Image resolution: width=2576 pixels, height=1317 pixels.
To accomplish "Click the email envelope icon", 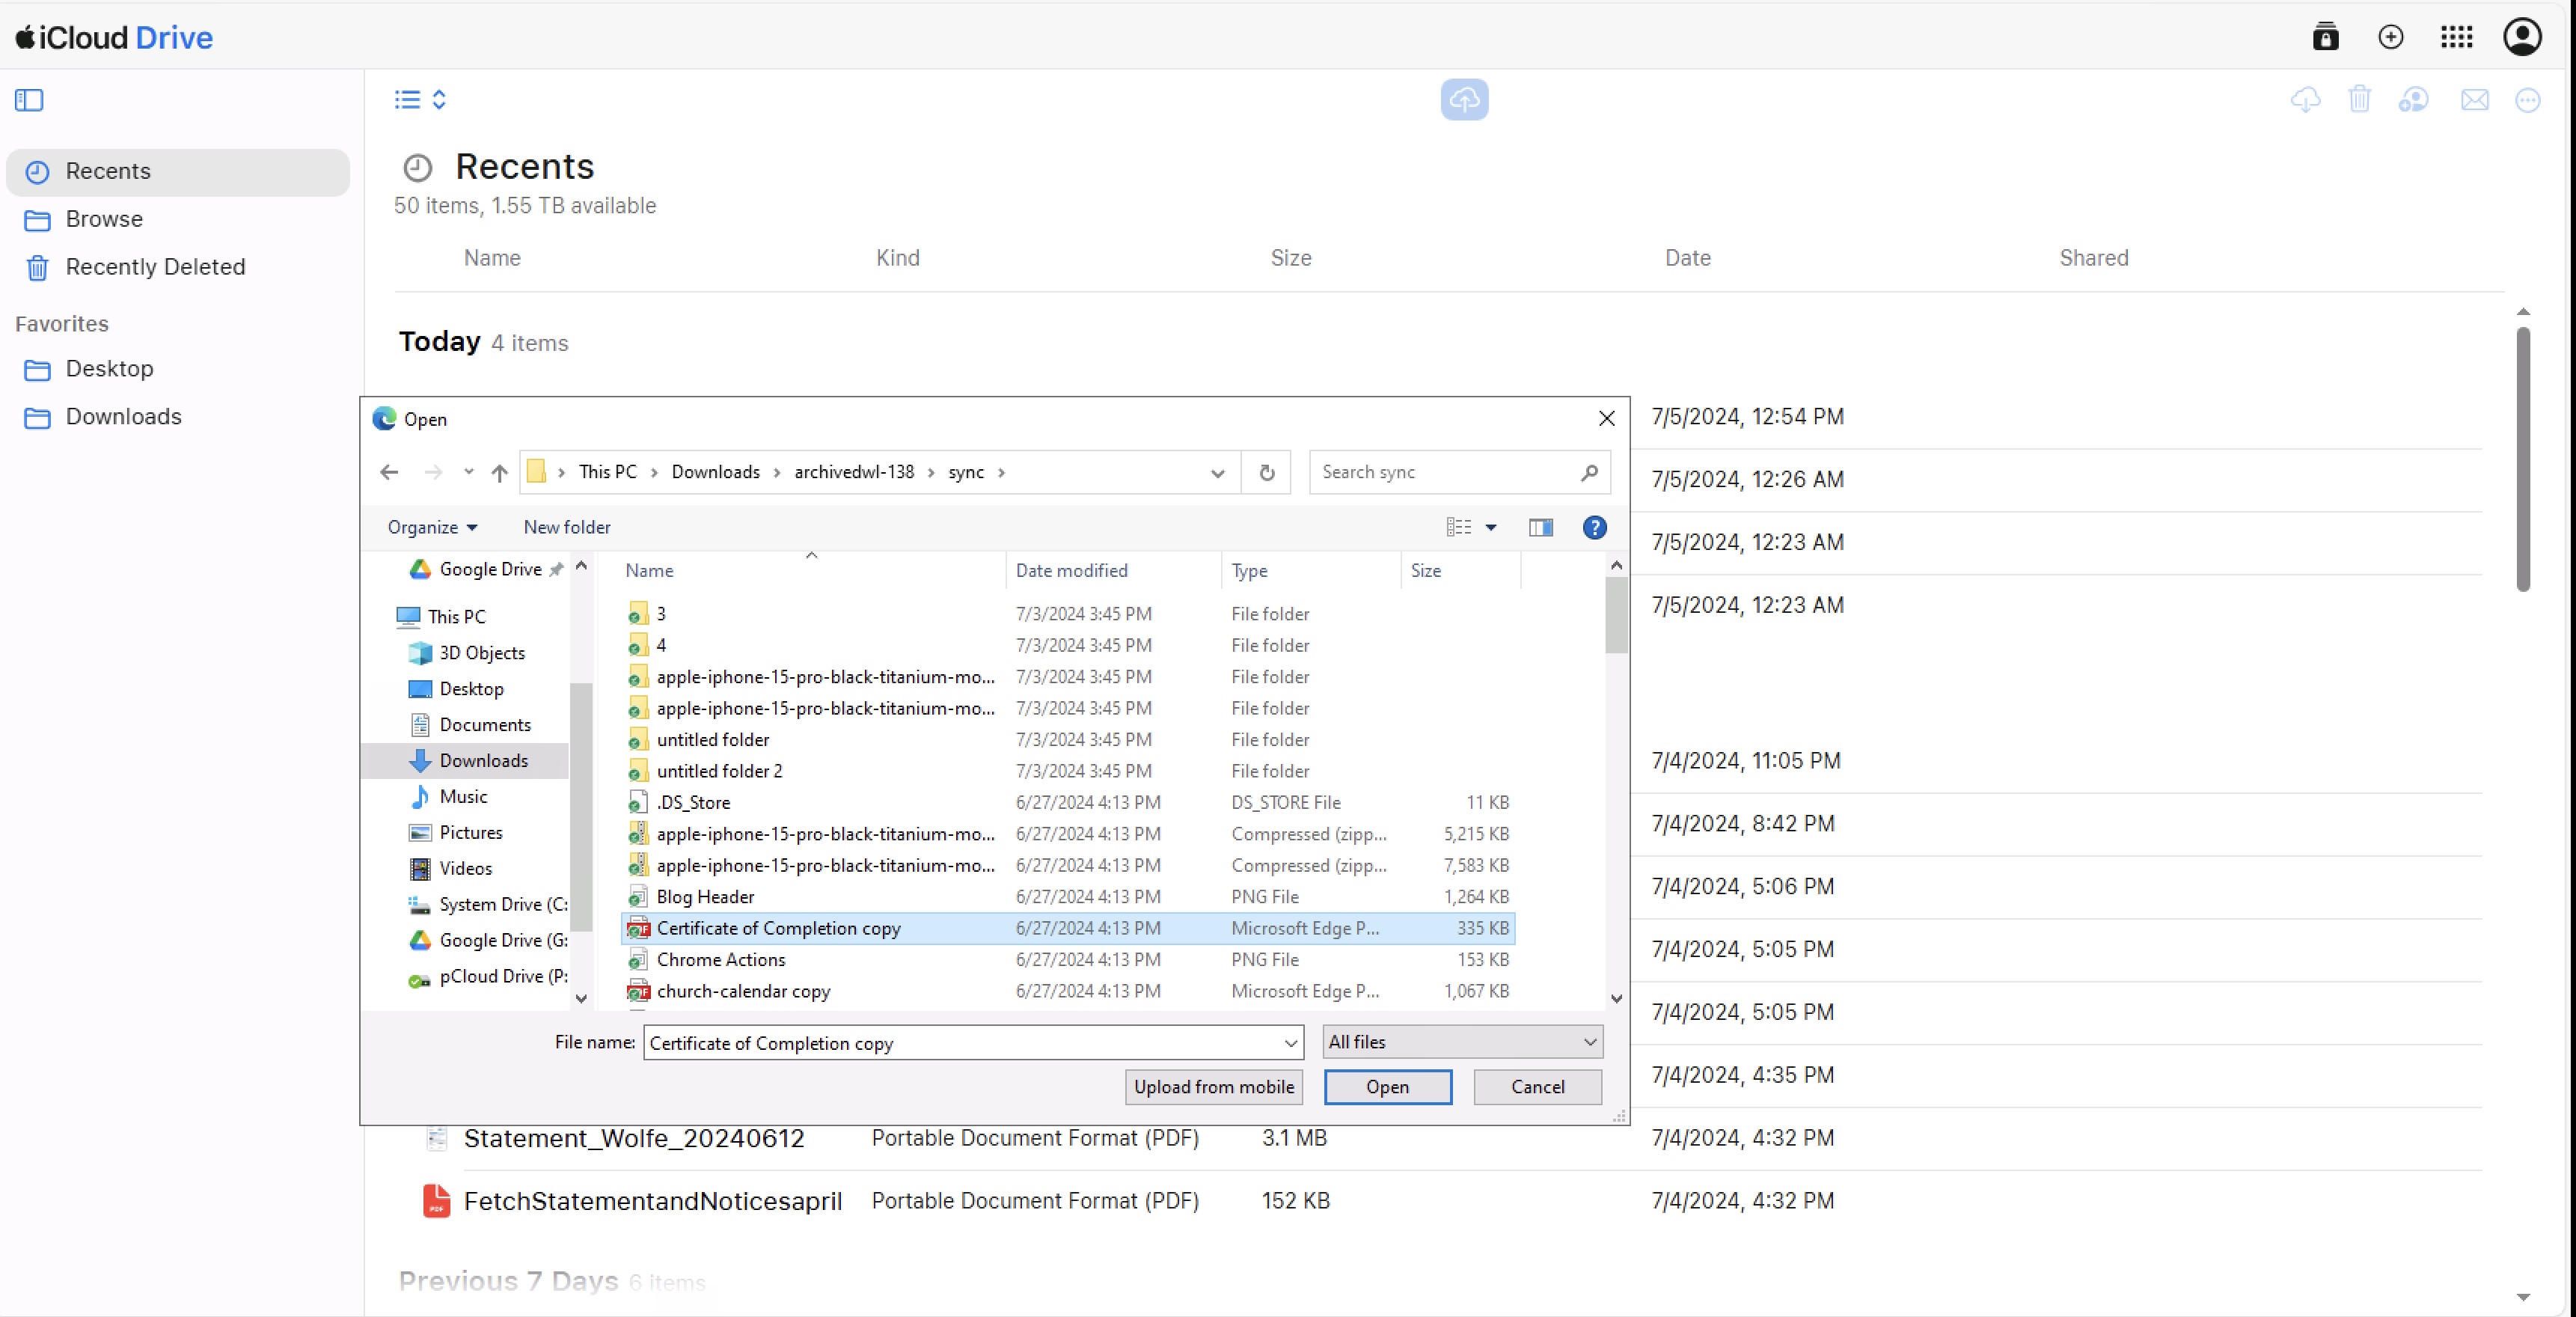I will coord(2475,100).
